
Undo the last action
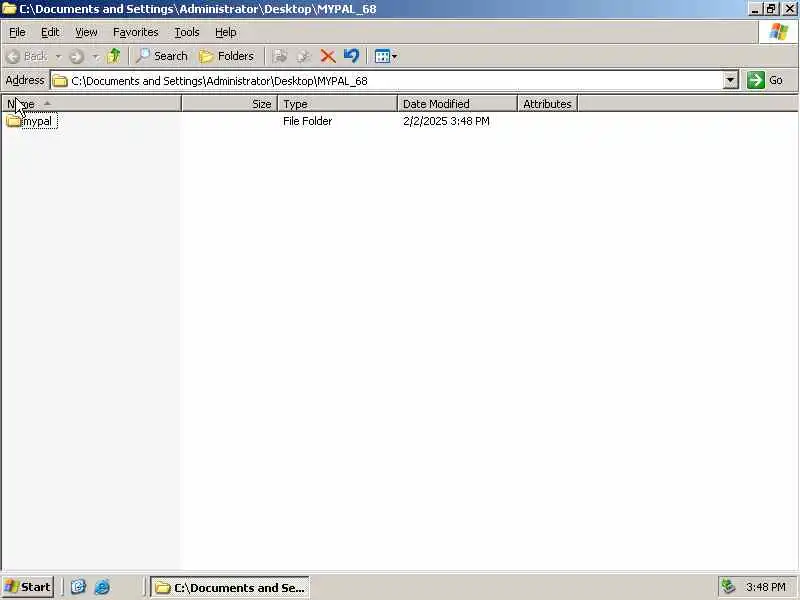pos(352,56)
